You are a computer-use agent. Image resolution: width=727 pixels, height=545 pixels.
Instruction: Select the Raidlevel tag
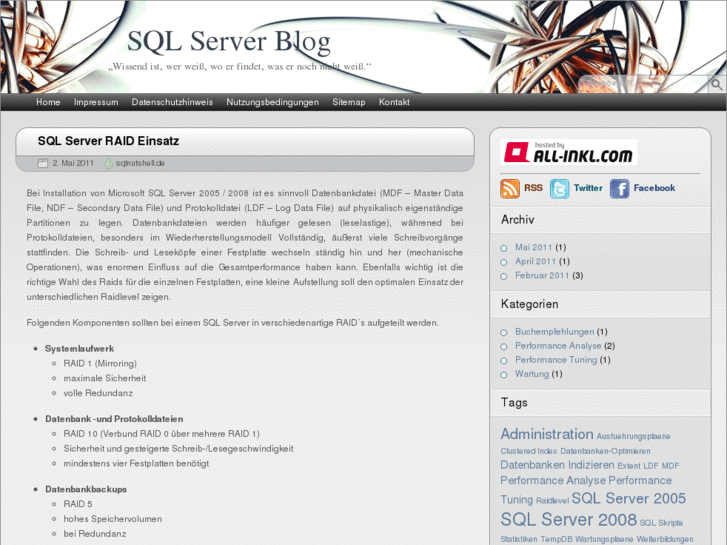552,500
